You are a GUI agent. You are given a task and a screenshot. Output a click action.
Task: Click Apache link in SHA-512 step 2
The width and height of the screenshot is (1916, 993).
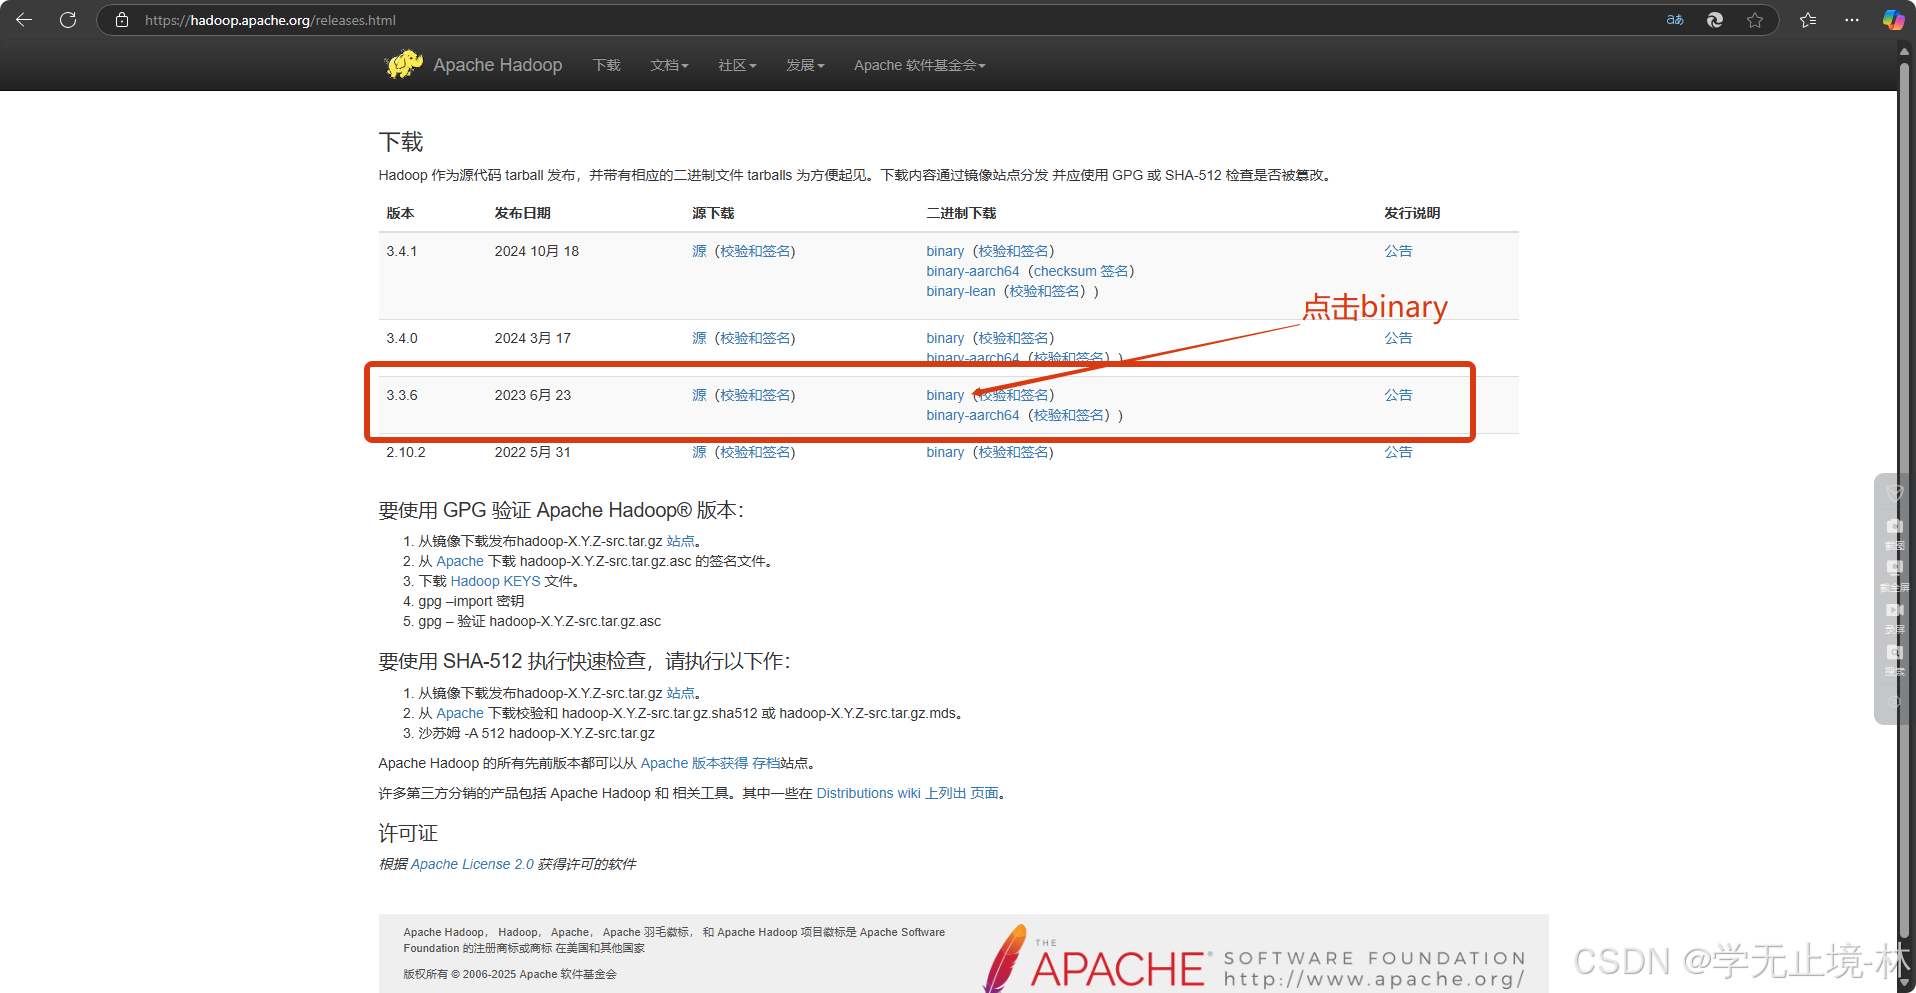tap(460, 713)
